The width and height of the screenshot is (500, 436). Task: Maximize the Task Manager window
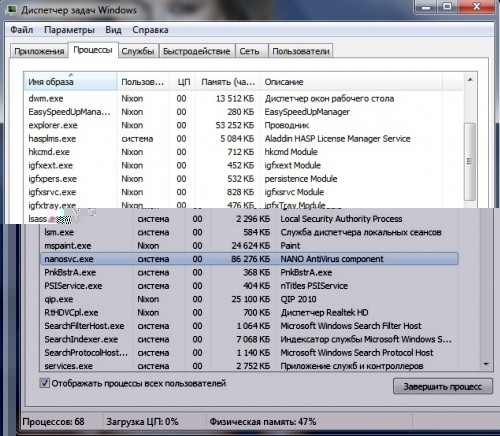click(448, 7)
